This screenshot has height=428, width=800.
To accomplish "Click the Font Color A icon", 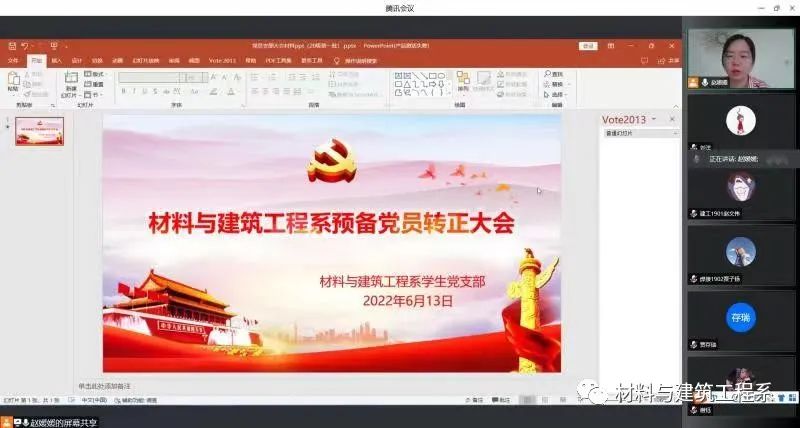I will click(231, 92).
